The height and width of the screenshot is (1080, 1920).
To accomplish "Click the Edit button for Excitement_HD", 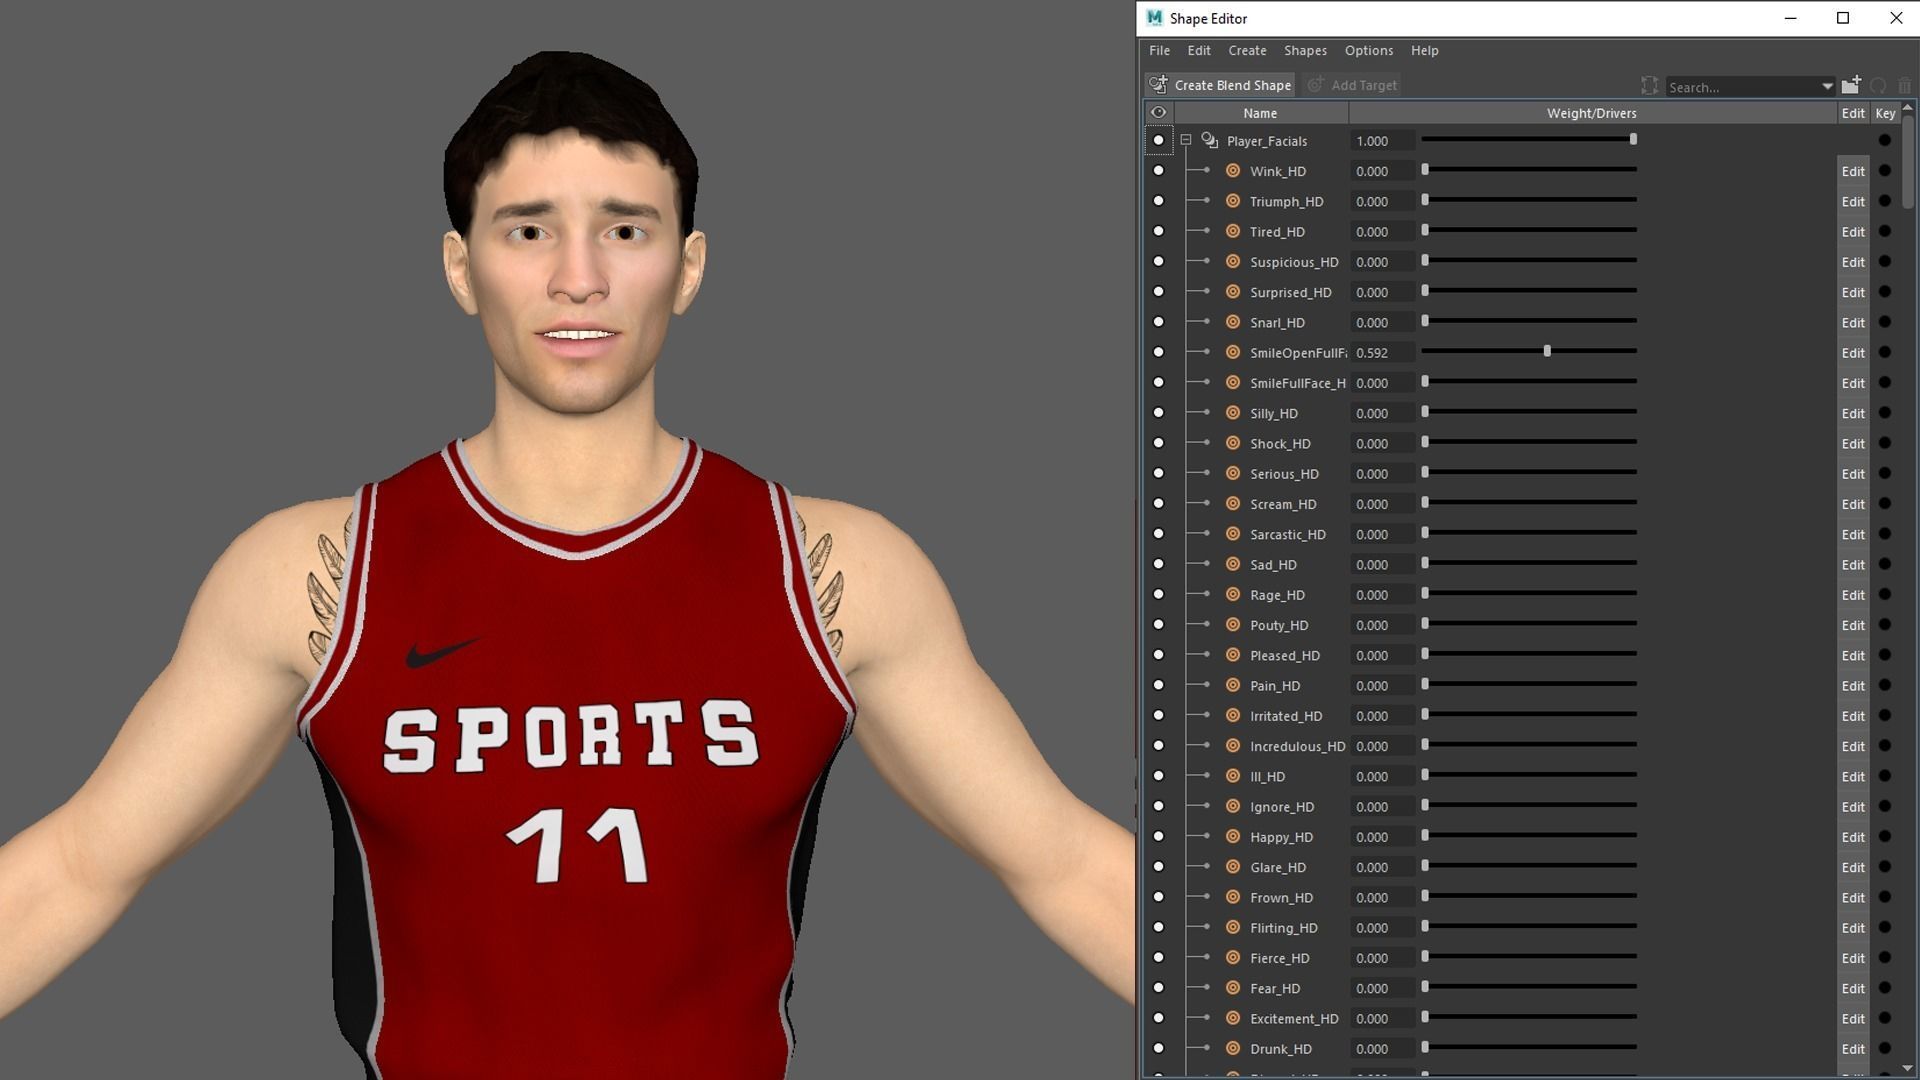I will 1853,1018.
